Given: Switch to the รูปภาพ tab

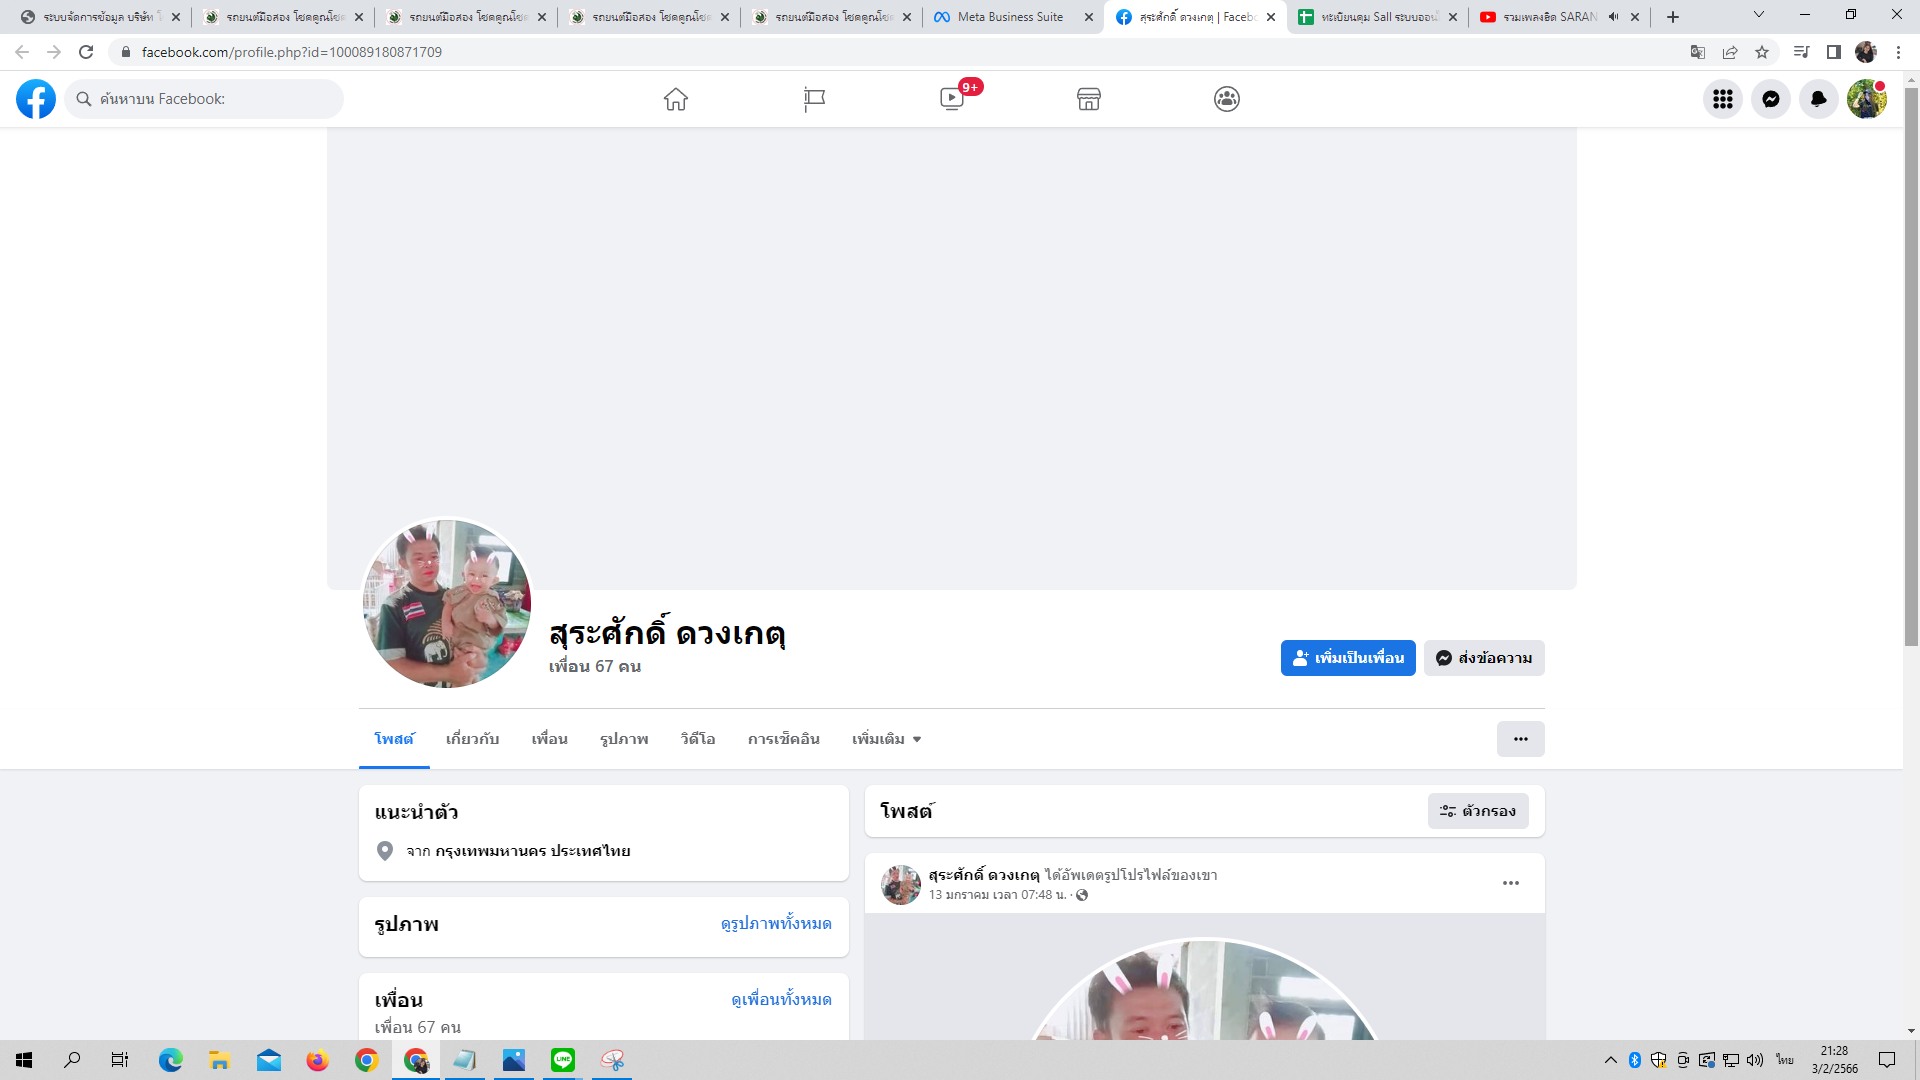Looking at the screenshot, I should 624,739.
